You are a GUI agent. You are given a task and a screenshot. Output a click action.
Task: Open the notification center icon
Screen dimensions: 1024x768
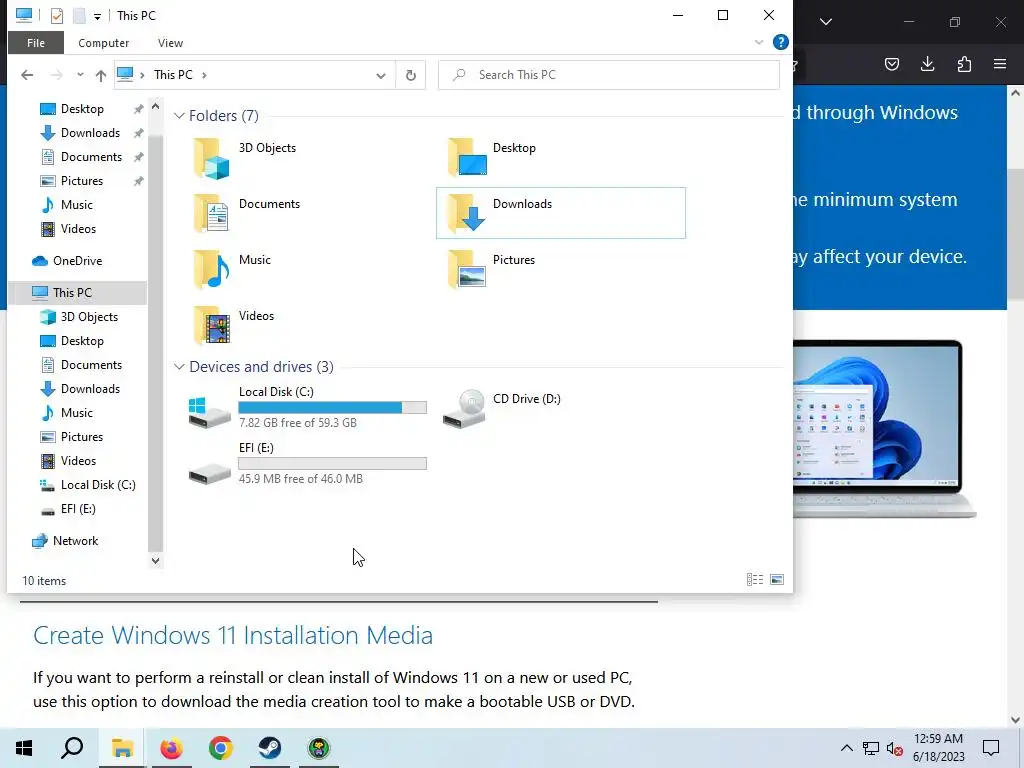click(991, 748)
